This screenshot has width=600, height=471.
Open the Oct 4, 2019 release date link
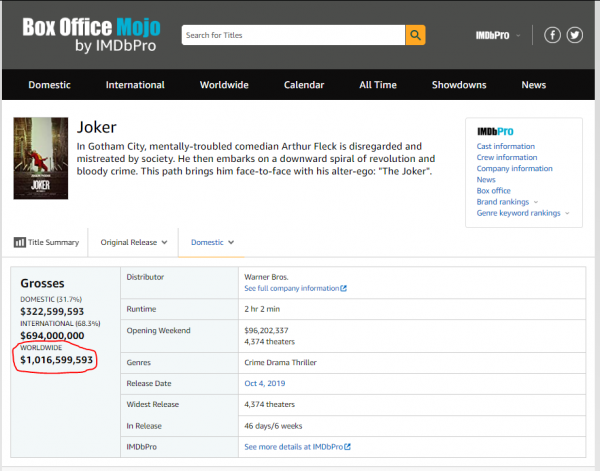(263, 385)
